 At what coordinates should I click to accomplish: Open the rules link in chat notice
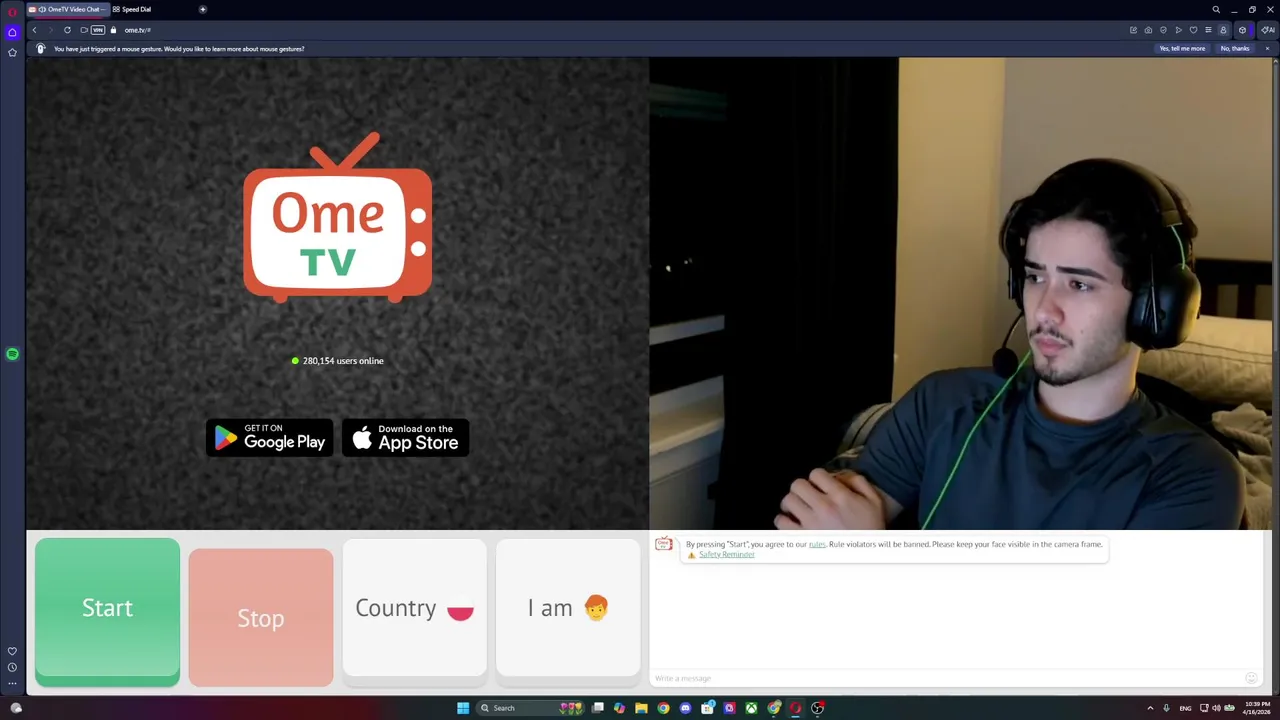coord(817,544)
